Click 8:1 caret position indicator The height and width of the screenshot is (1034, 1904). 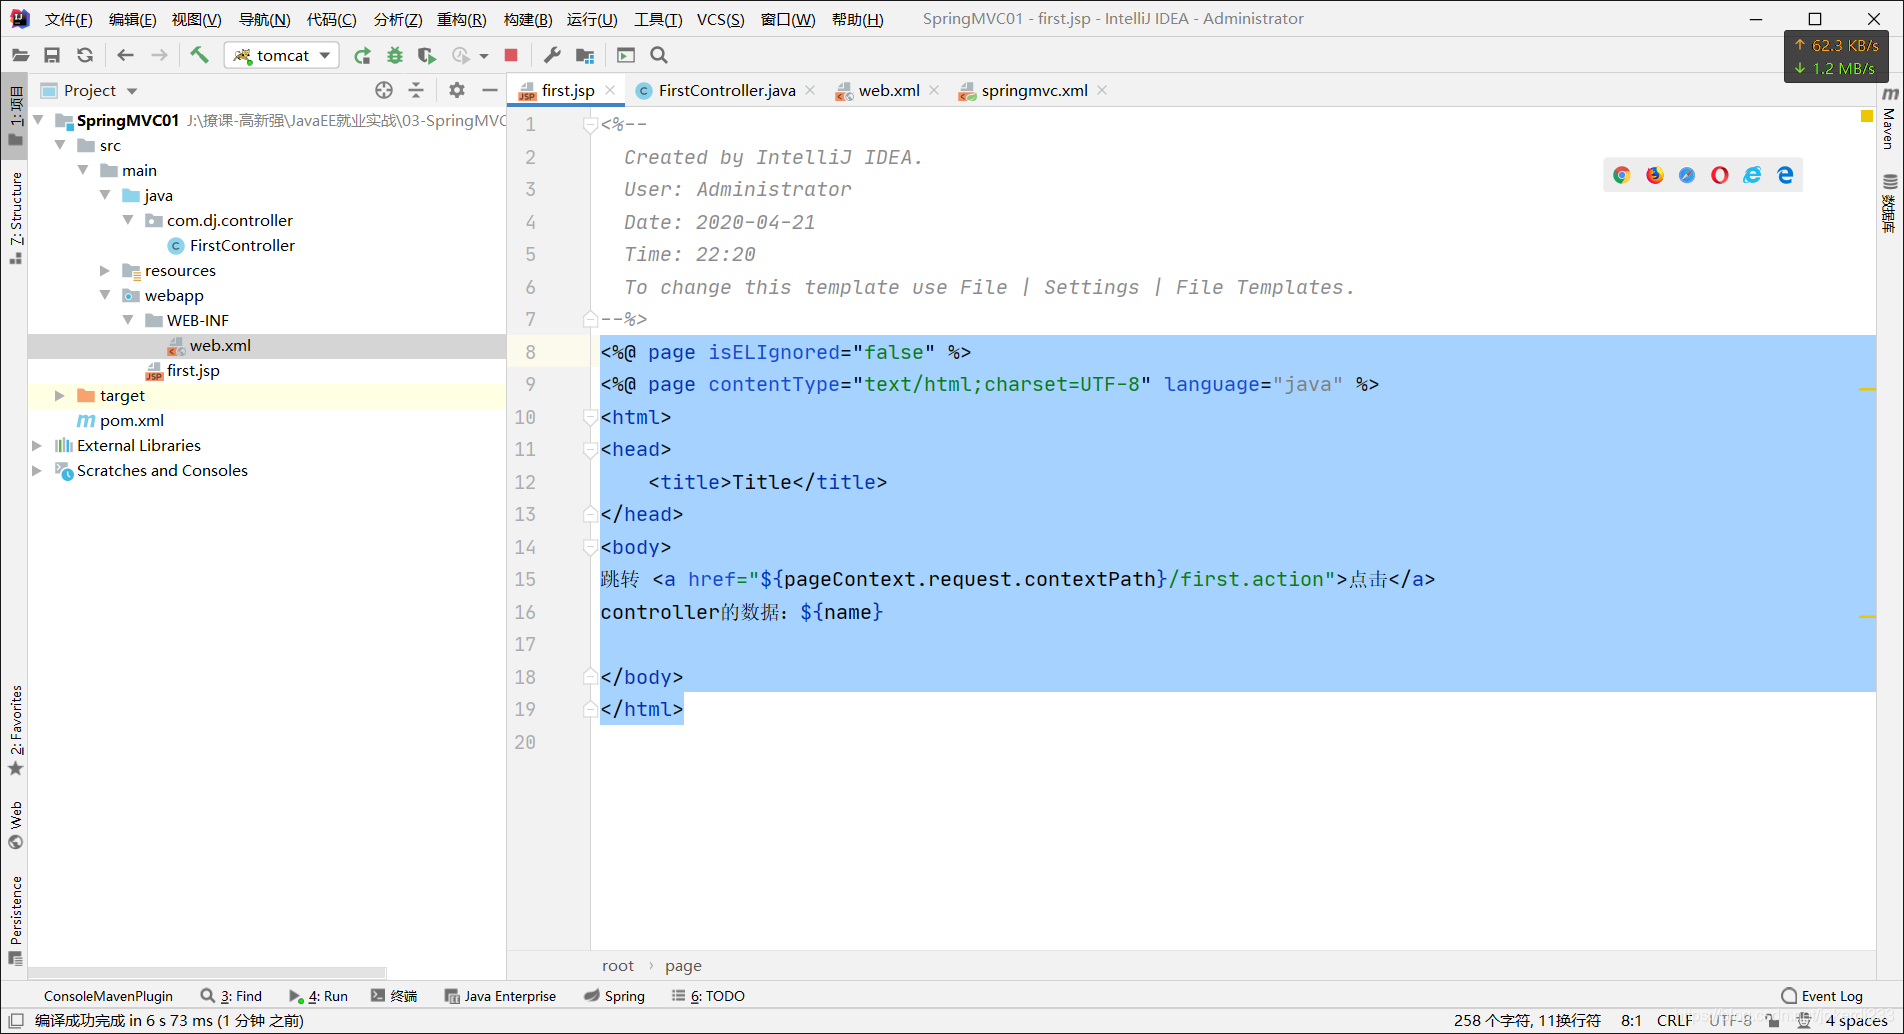point(1631,1021)
